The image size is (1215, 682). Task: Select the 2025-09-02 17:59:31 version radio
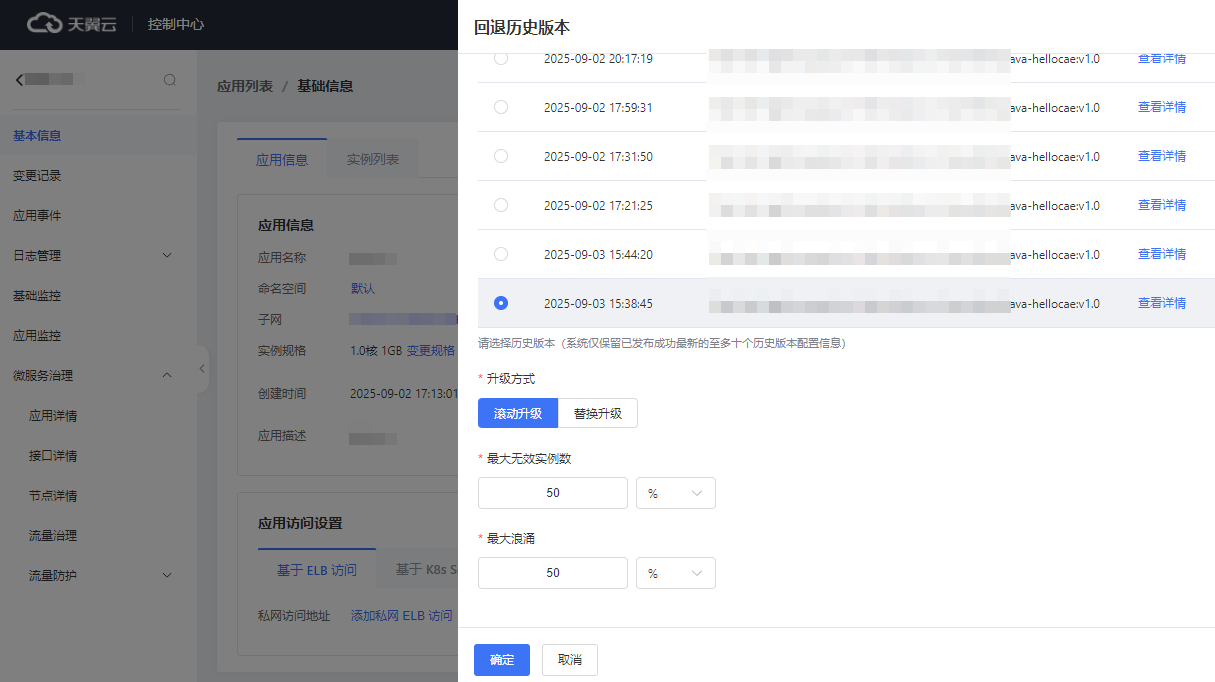coord(501,107)
